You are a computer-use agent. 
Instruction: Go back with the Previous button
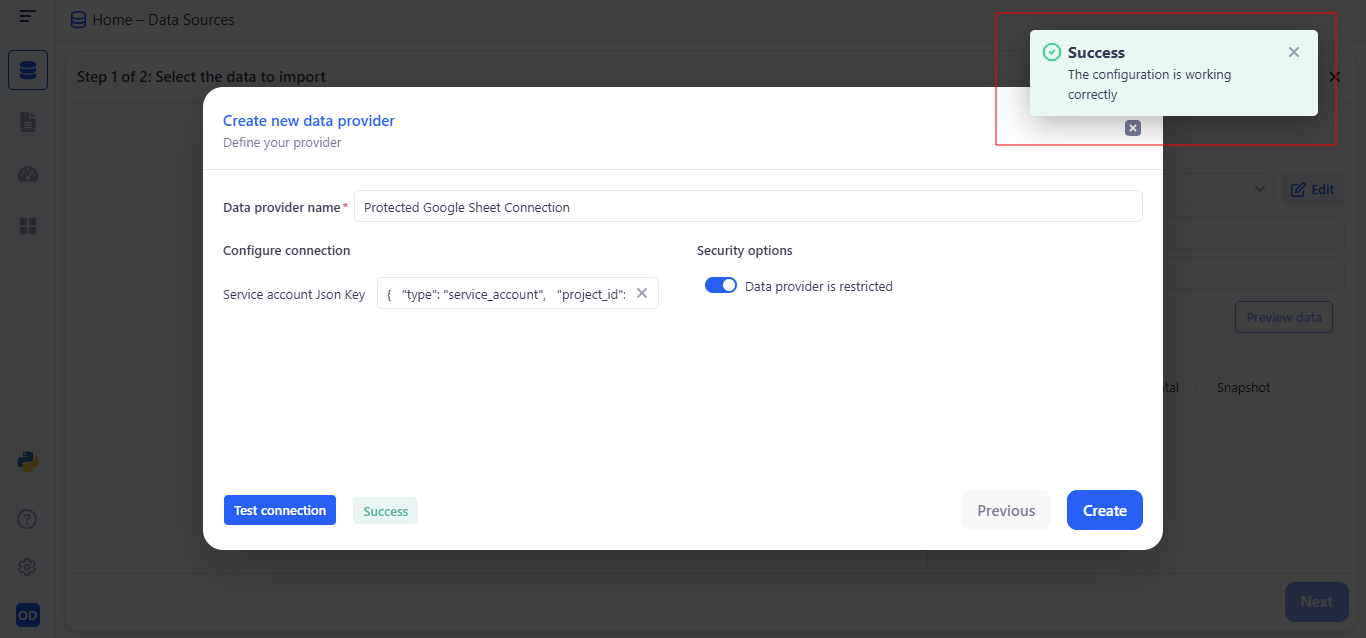[x=1006, y=510]
